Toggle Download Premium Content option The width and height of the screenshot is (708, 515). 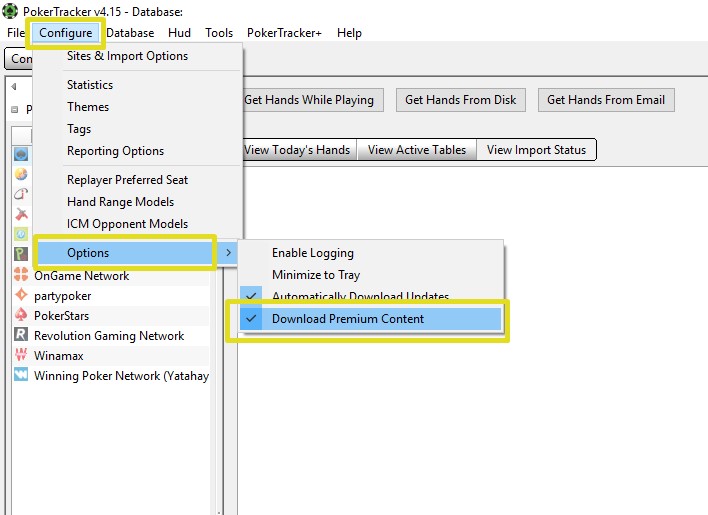tap(347, 319)
